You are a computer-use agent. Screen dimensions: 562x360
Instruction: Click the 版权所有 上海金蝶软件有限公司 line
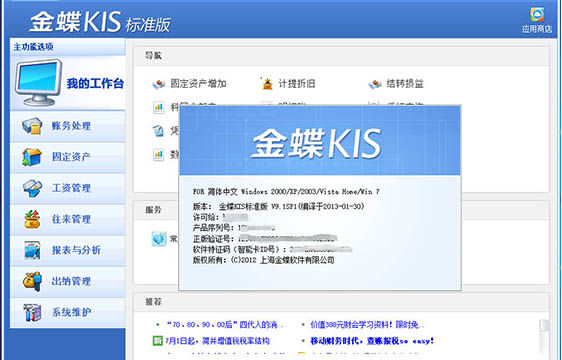coord(264,260)
